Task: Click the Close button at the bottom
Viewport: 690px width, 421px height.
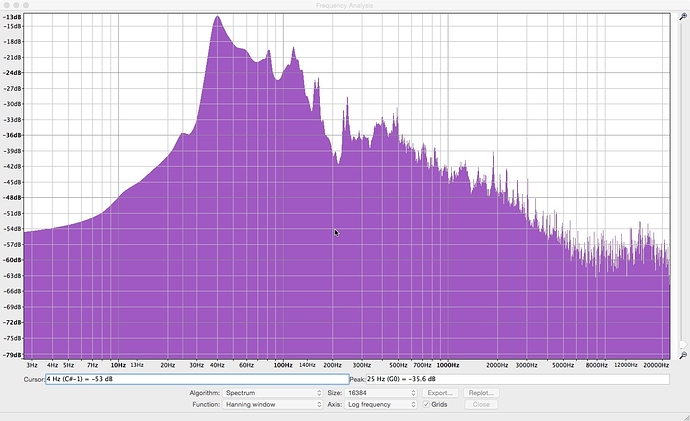Action: 481,404
